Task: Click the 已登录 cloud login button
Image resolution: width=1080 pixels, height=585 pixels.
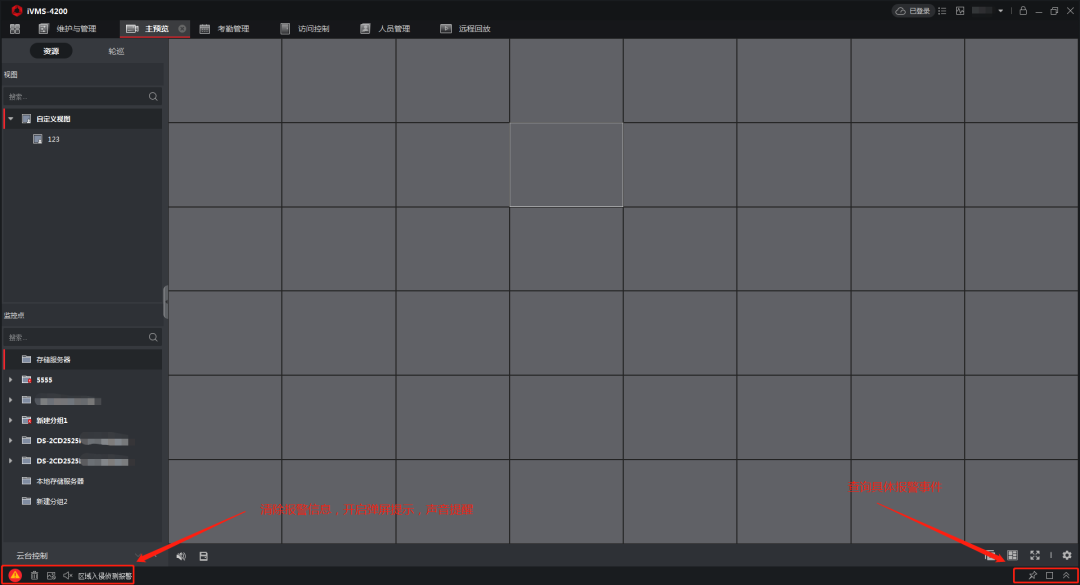Action: [x=912, y=11]
